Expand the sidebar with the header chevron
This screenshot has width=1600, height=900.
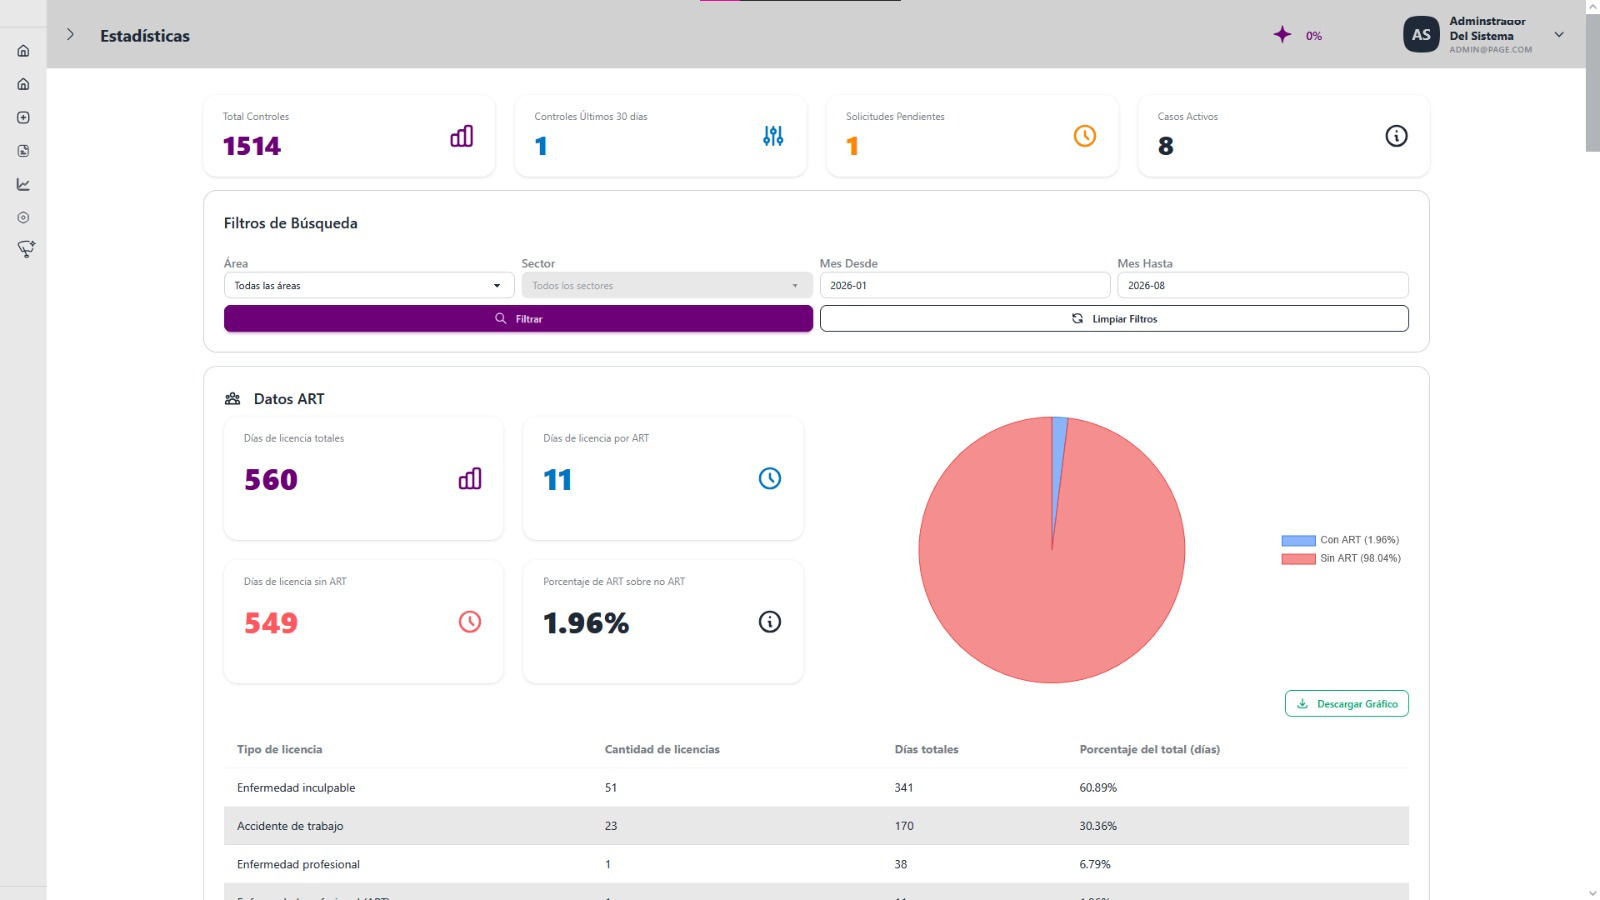click(x=70, y=35)
